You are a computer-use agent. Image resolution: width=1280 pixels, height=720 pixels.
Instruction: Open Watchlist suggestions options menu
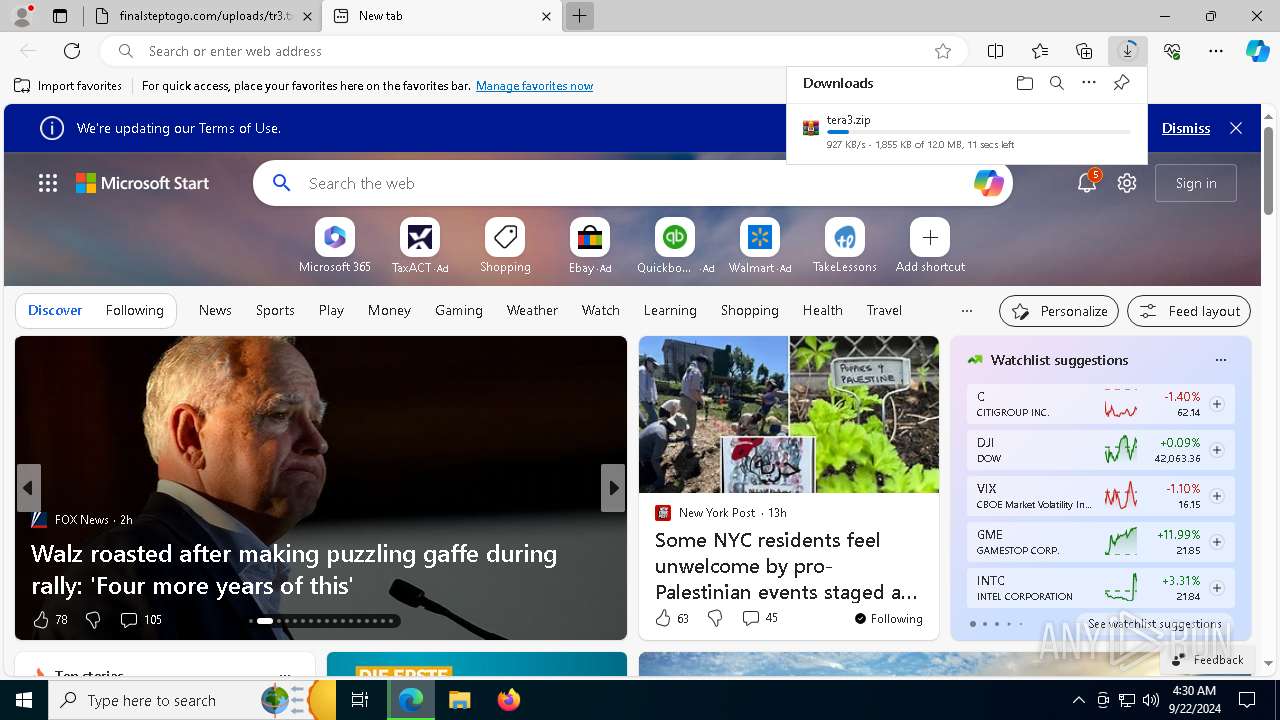pos(1220,360)
